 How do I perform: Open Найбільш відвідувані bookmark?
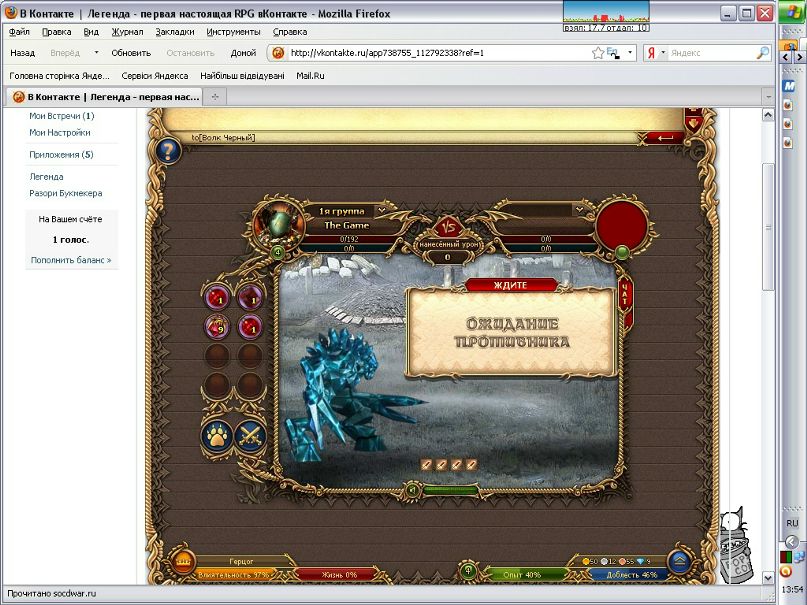242,76
